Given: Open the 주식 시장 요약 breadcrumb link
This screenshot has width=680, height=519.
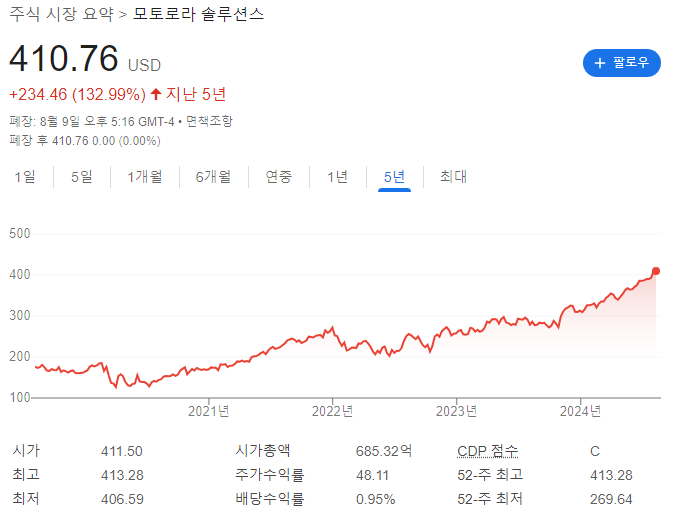Looking at the screenshot, I should coord(61,14).
